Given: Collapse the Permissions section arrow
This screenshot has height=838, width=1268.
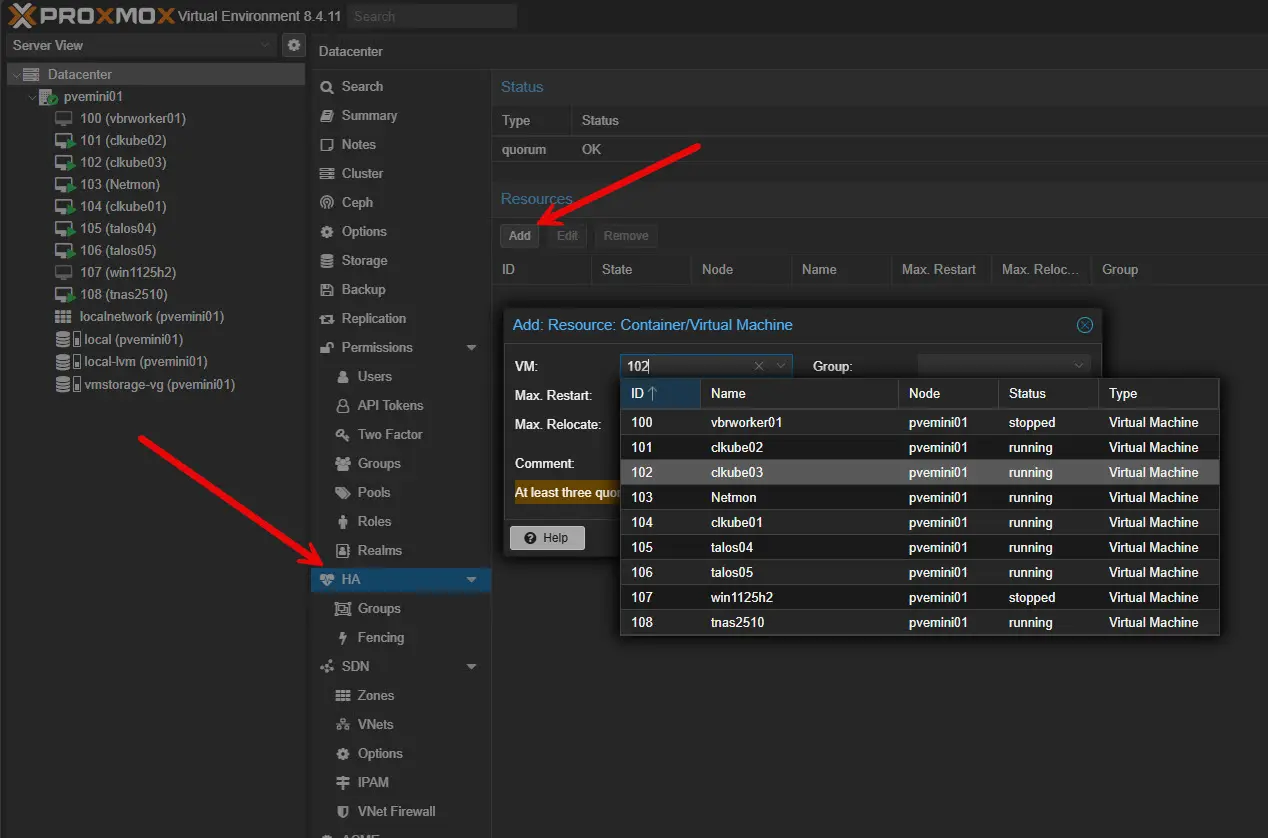Looking at the screenshot, I should tap(472, 348).
